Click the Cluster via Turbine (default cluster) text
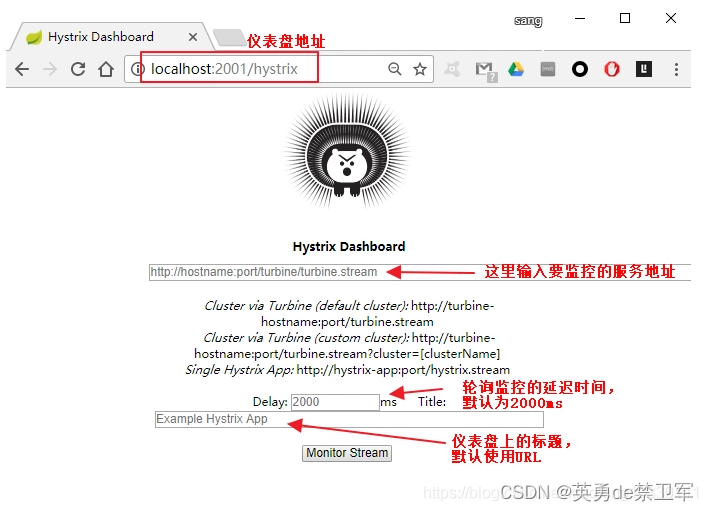 [306, 306]
